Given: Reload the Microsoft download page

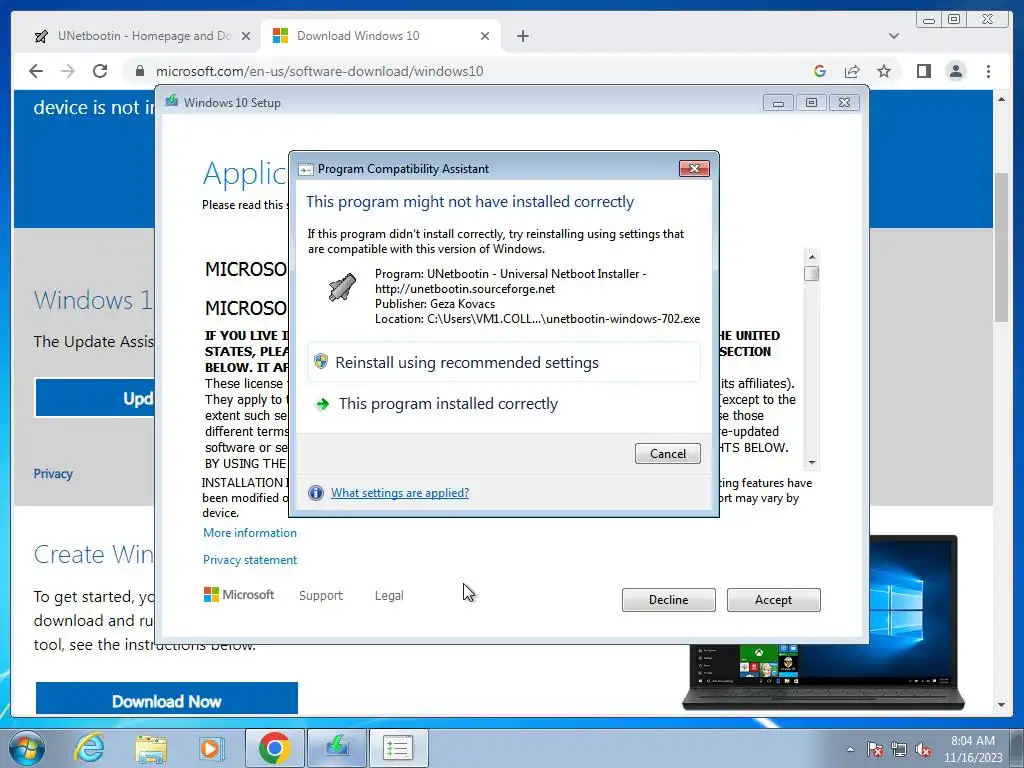Looking at the screenshot, I should pos(100,71).
